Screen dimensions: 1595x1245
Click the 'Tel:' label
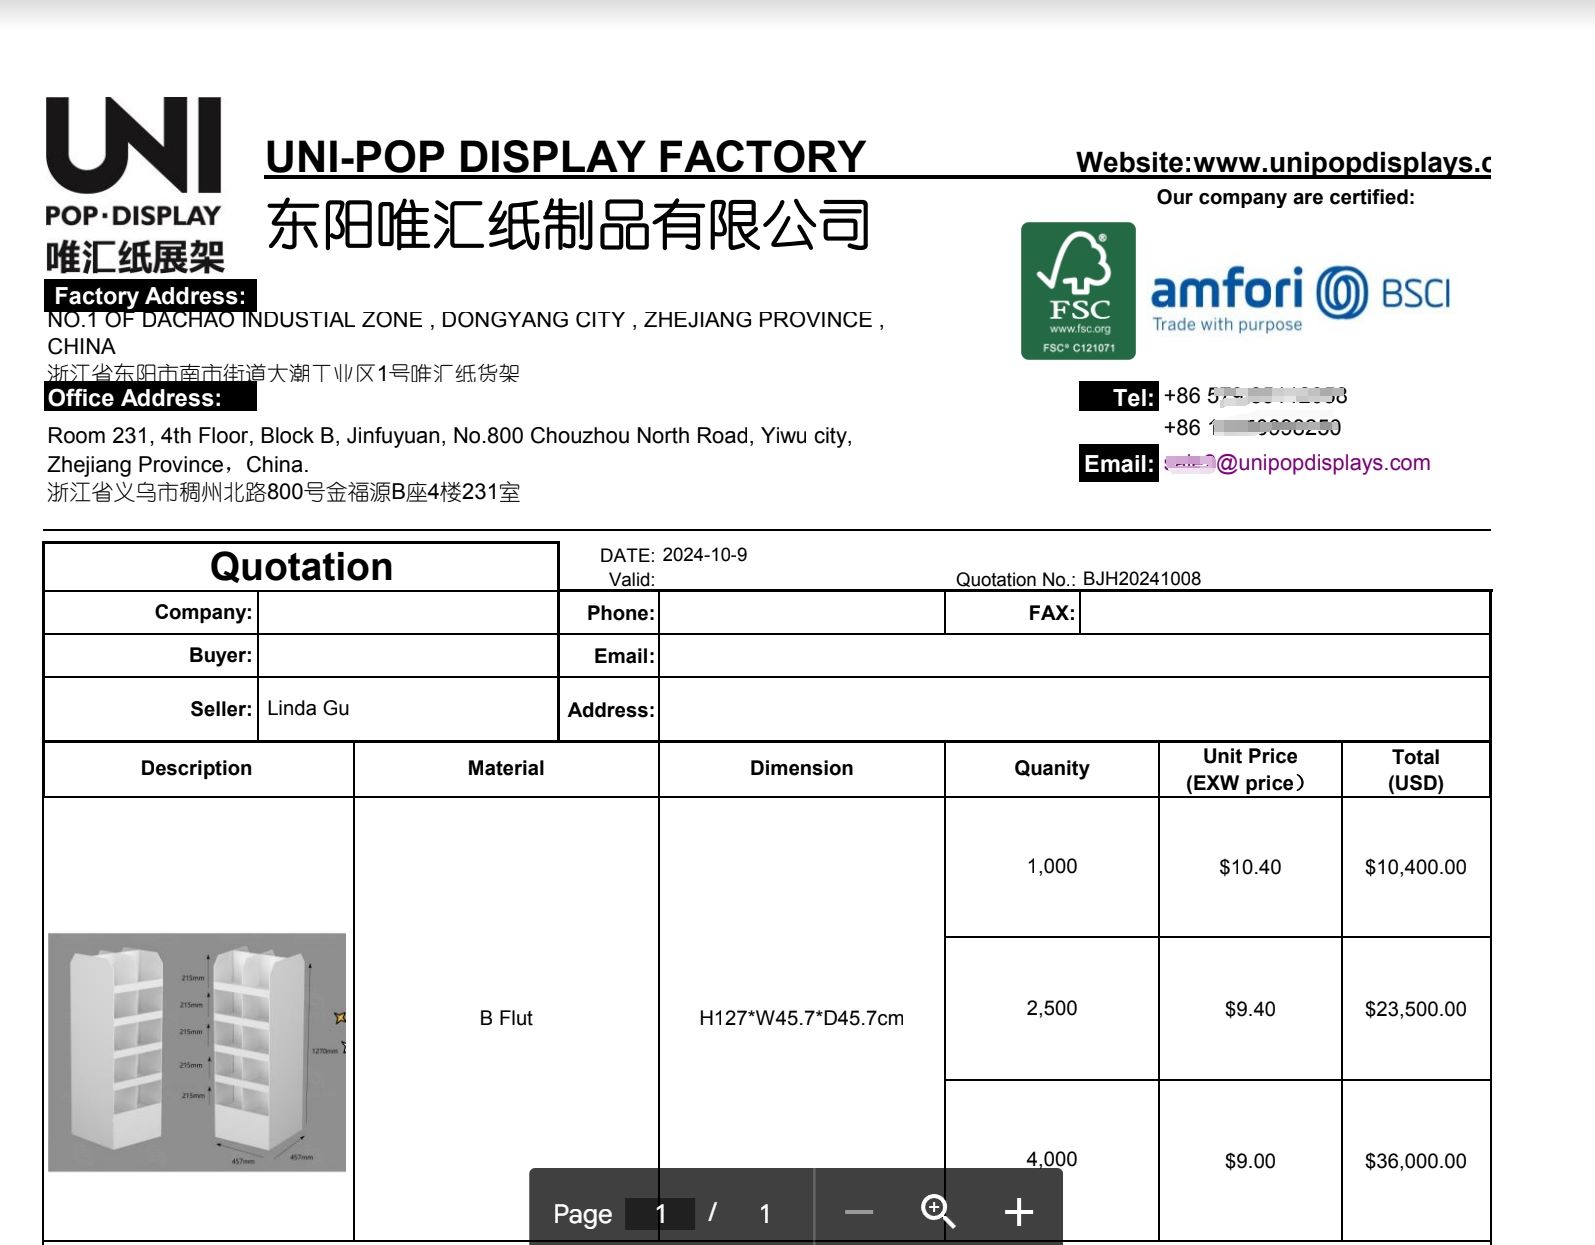(x=1119, y=397)
